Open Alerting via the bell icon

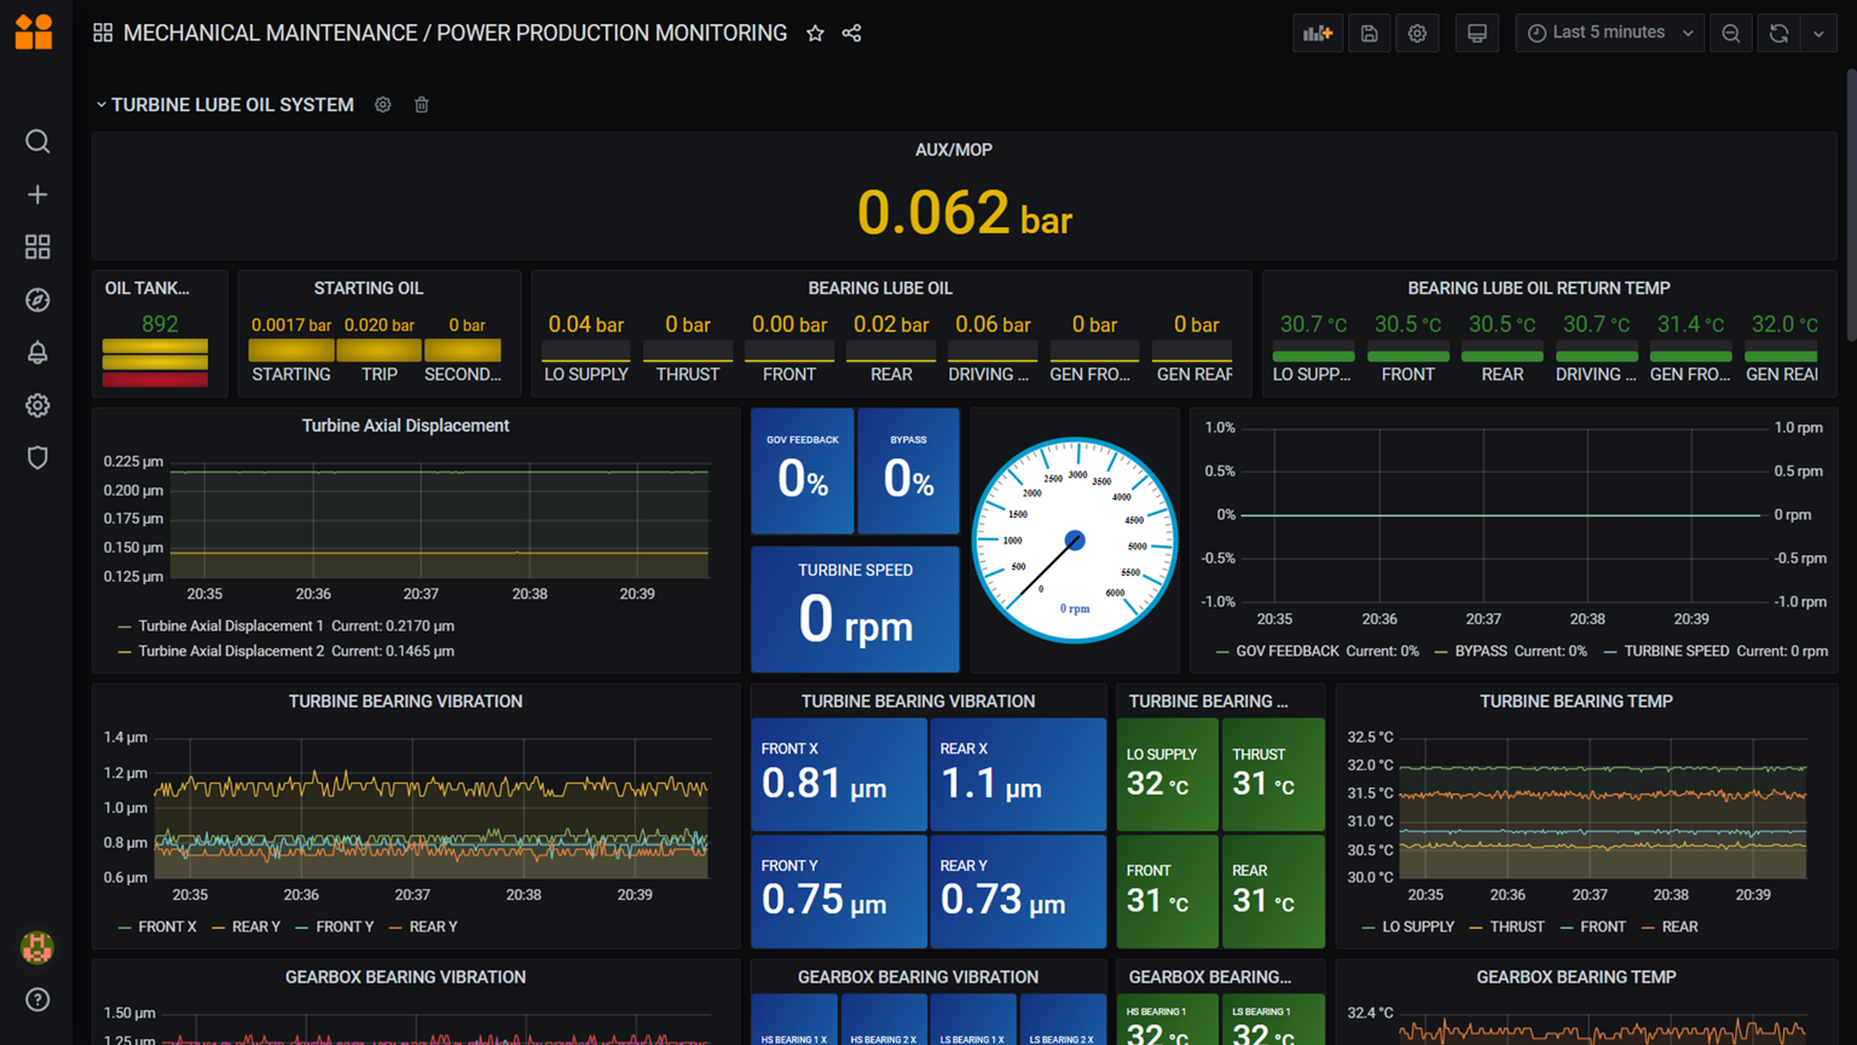coord(37,352)
